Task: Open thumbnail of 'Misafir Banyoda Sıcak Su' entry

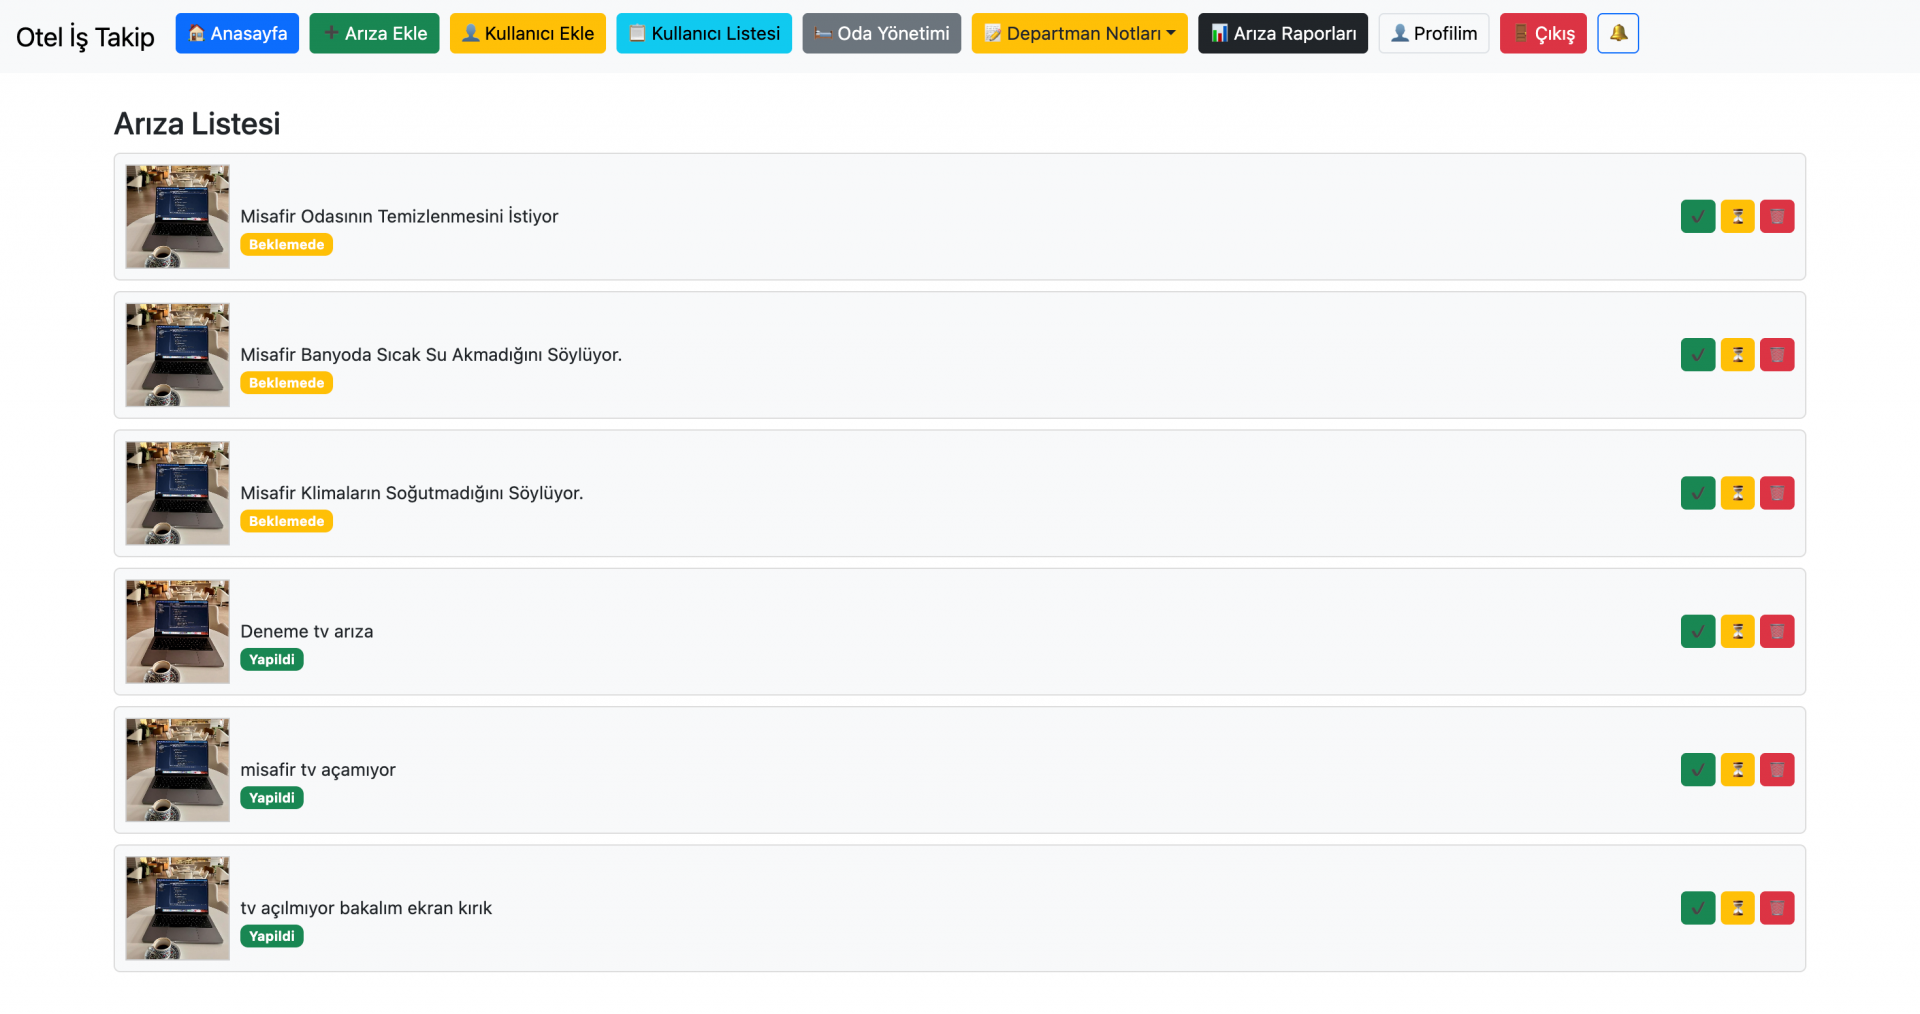Action: click(178, 355)
